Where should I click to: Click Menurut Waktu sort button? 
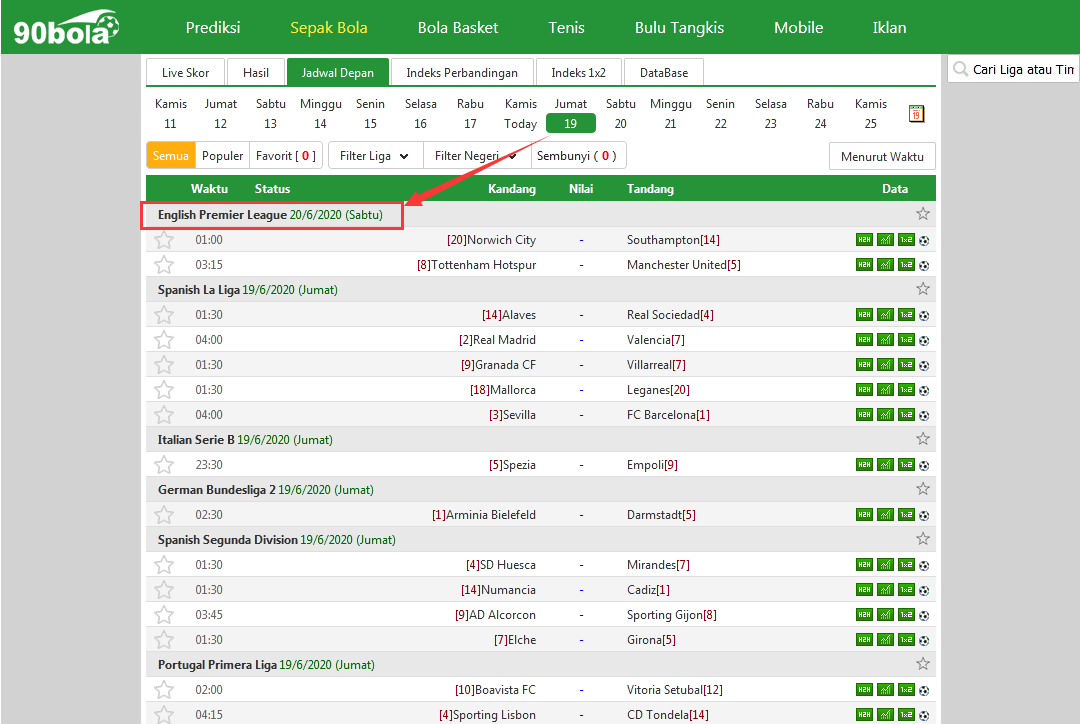[882, 156]
